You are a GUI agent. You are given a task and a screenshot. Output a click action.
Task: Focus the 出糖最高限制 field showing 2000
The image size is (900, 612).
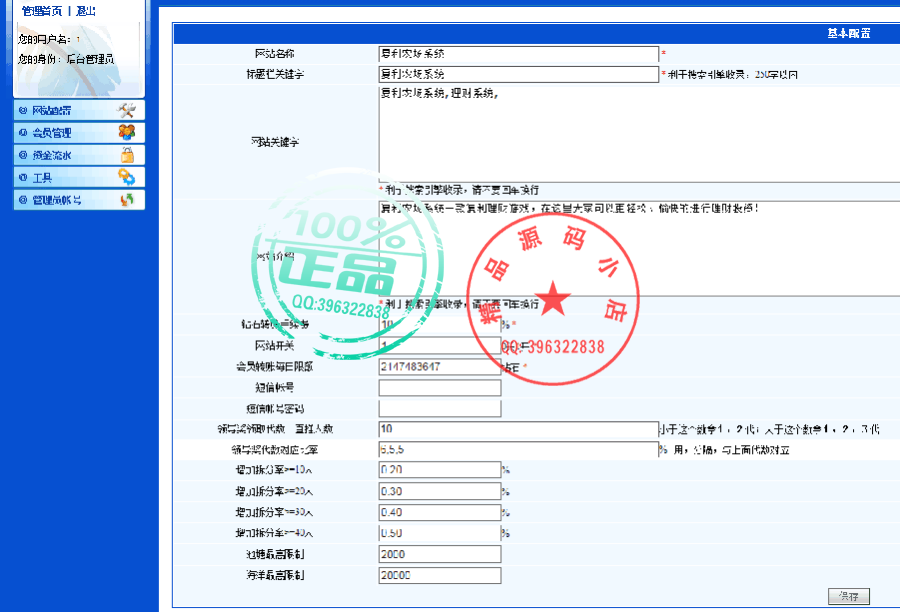(x=440, y=554)
